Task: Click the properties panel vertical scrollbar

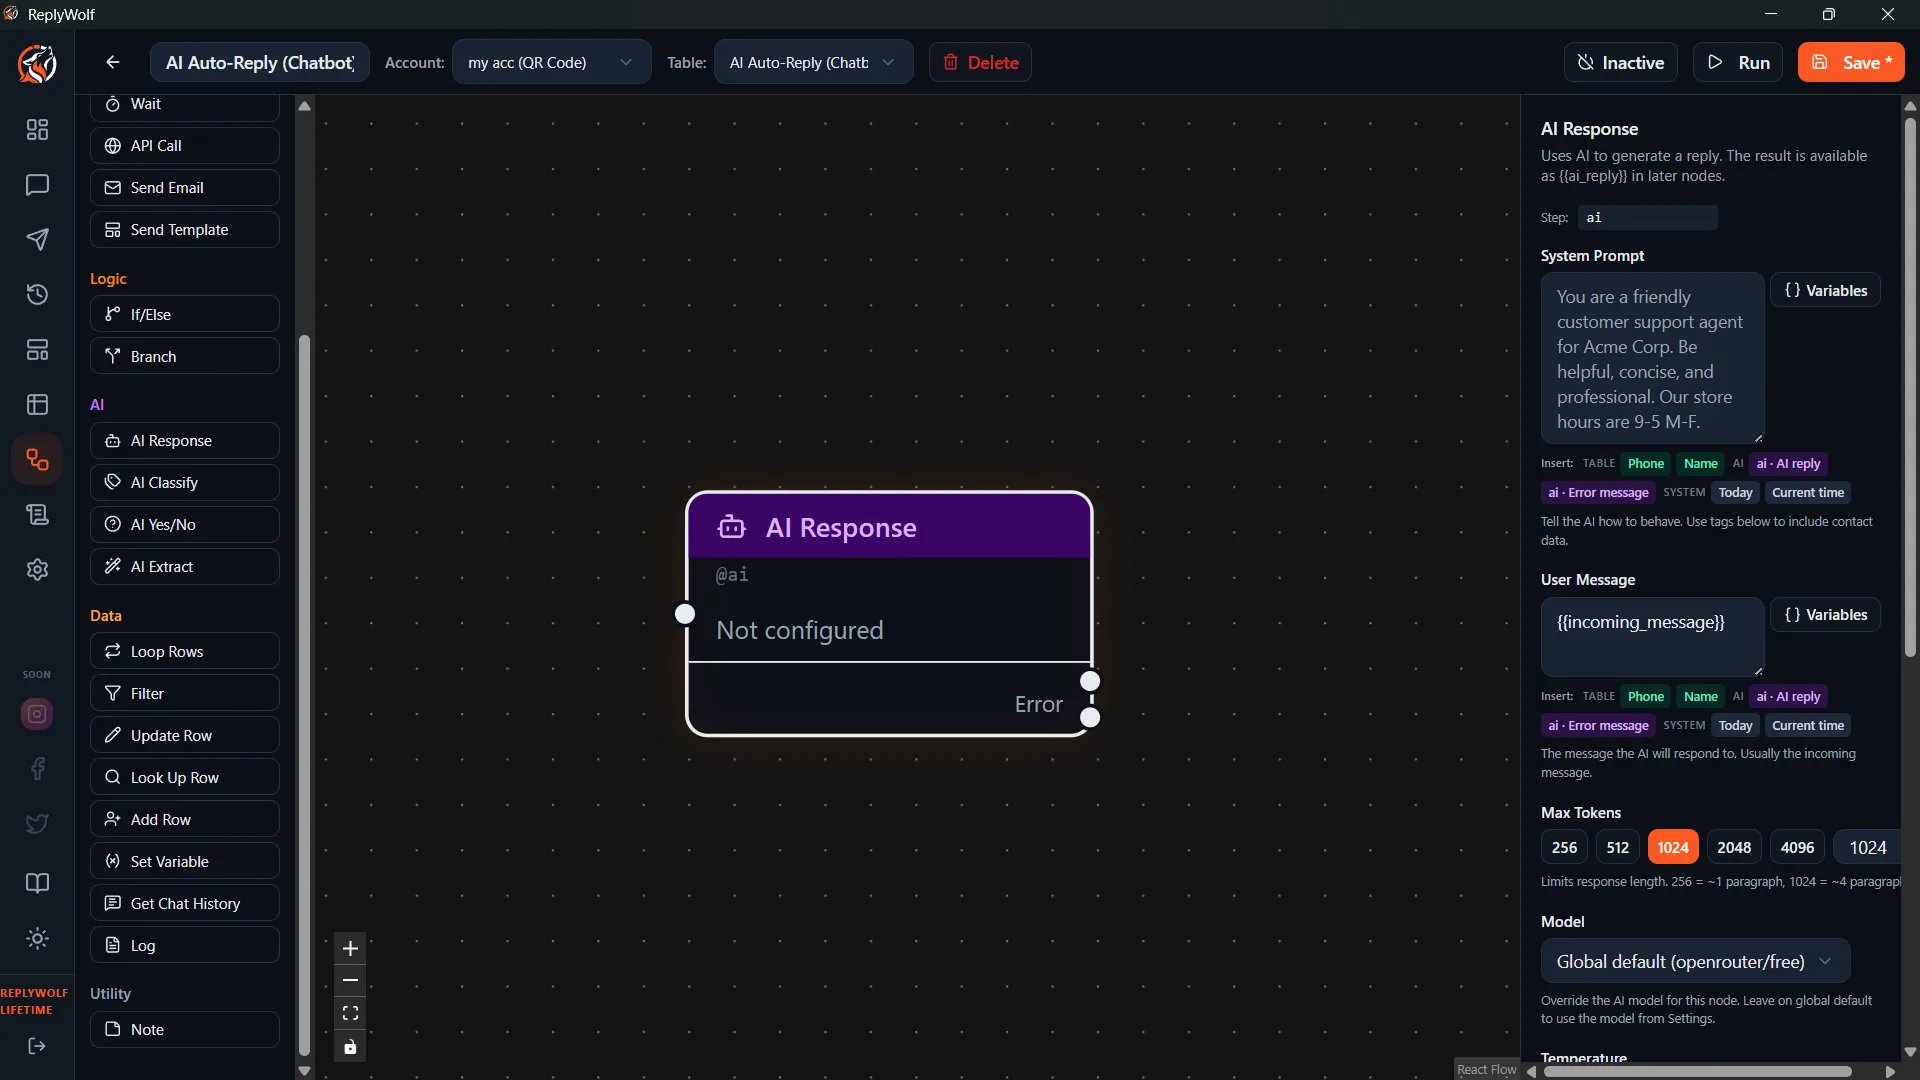Action: click(x=1910, y=388)
